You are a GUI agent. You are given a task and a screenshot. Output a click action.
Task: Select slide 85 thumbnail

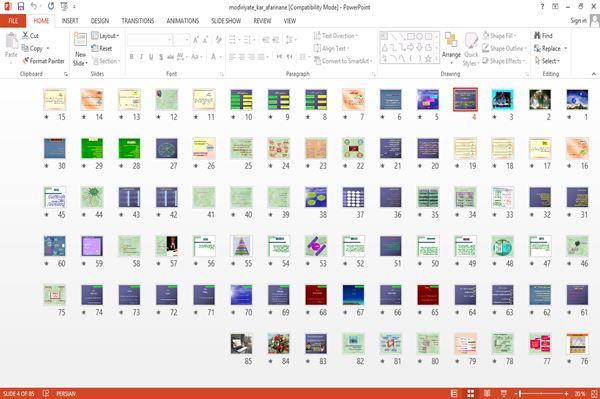241,344
